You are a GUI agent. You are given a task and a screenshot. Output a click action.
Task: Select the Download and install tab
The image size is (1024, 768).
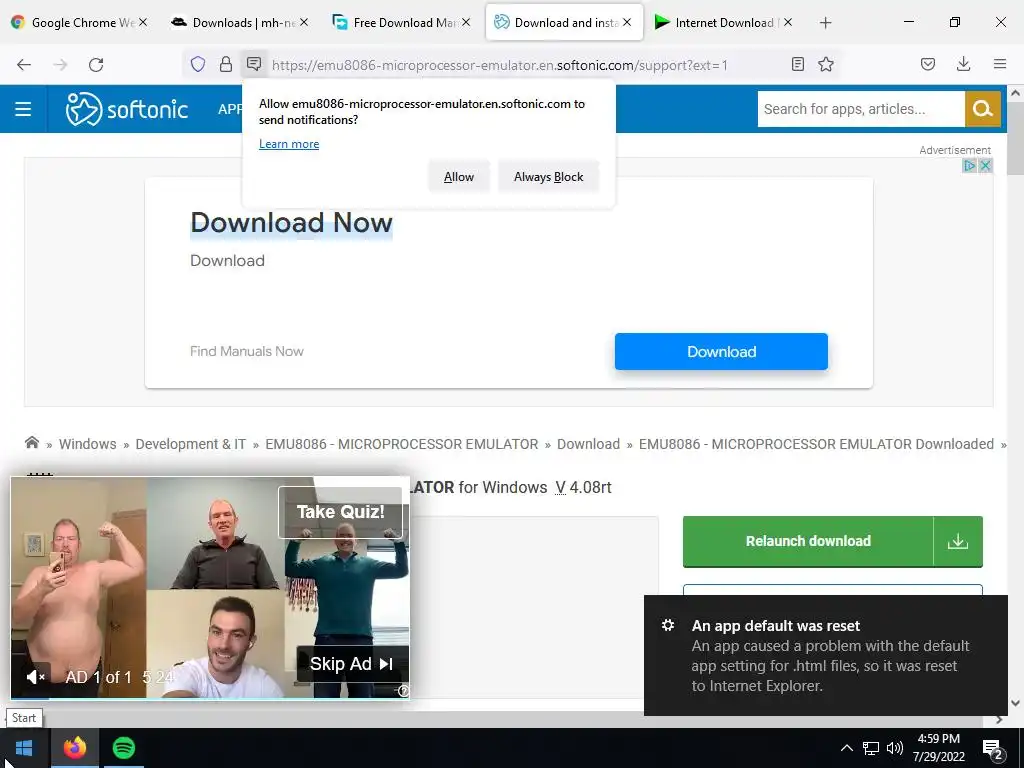[x=564, y=23]
